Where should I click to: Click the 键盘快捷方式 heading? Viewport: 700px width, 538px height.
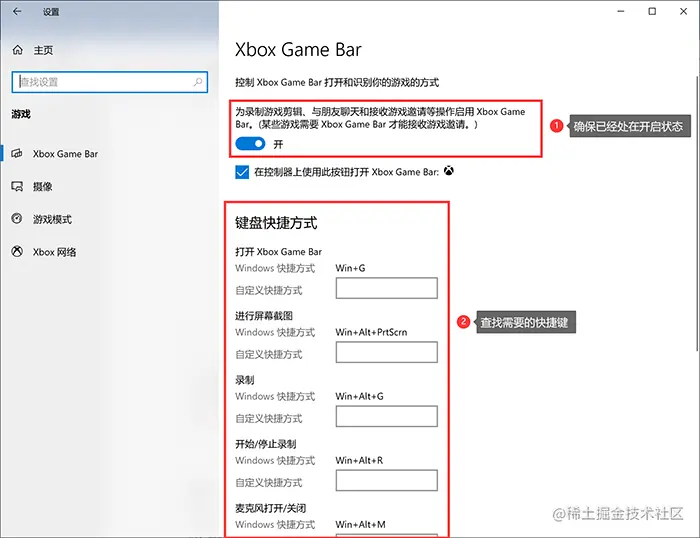tap(276, 222)
